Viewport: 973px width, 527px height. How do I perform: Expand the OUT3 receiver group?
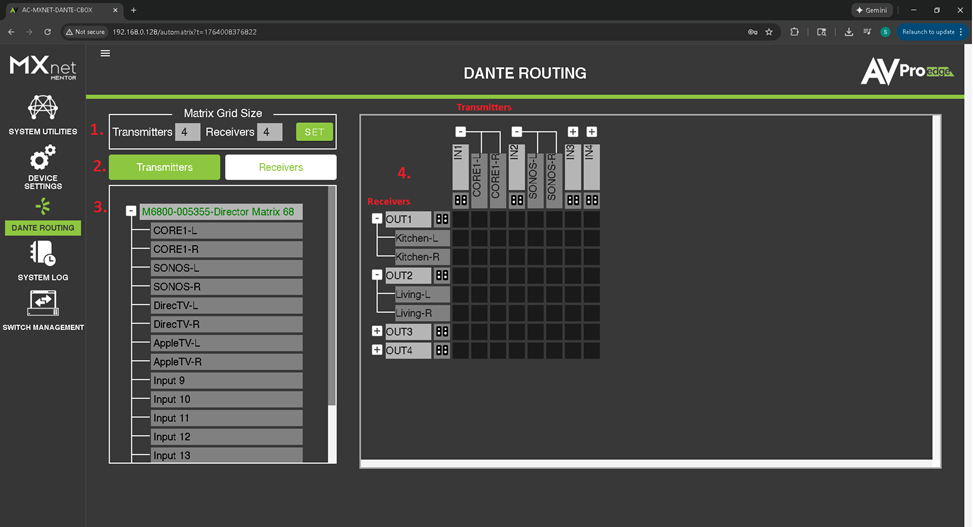[x=377, y=332]
